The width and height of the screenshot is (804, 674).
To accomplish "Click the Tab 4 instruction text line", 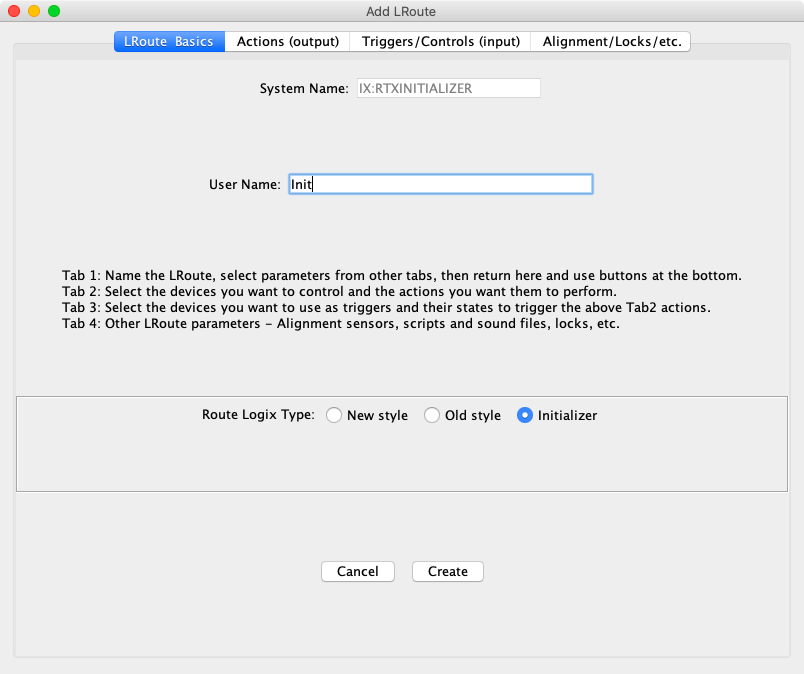I will tap(340, 323).
